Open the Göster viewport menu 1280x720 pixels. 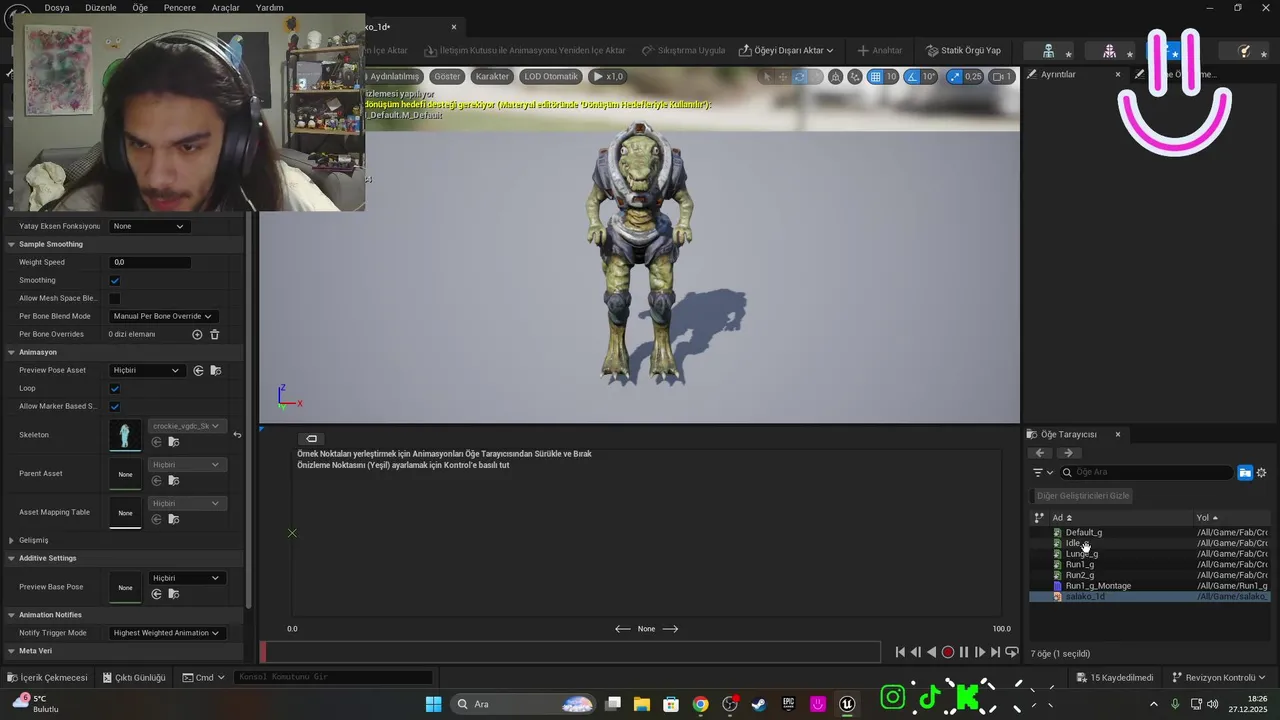point(447,76)
